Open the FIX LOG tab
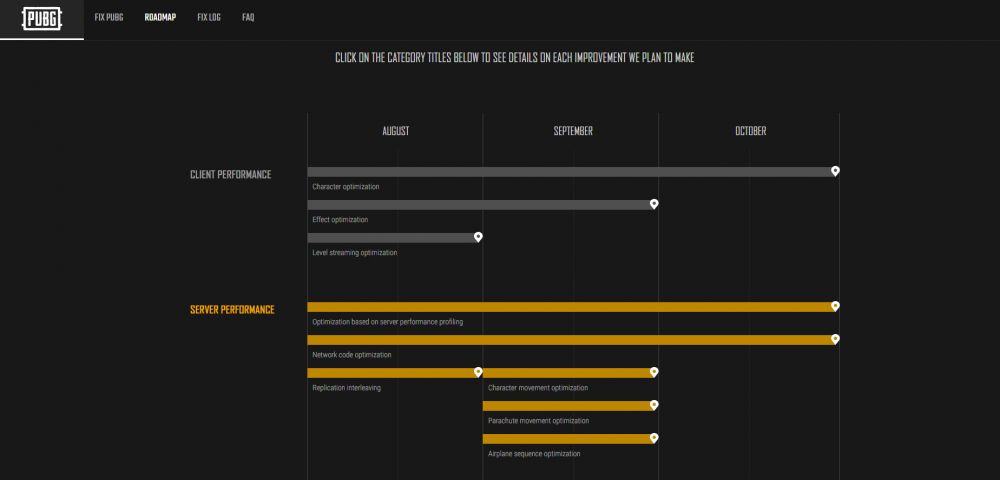 pos(209,18)
